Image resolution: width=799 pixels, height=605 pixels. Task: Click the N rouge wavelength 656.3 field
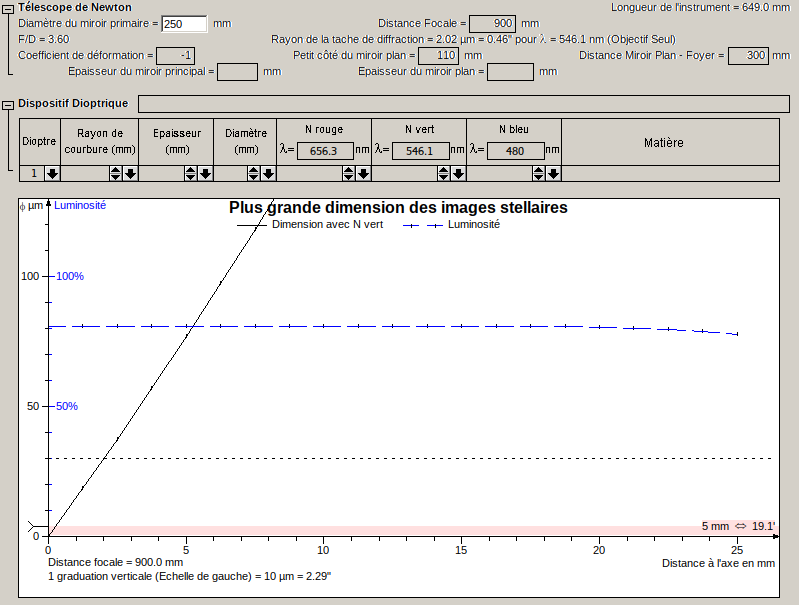325,151
